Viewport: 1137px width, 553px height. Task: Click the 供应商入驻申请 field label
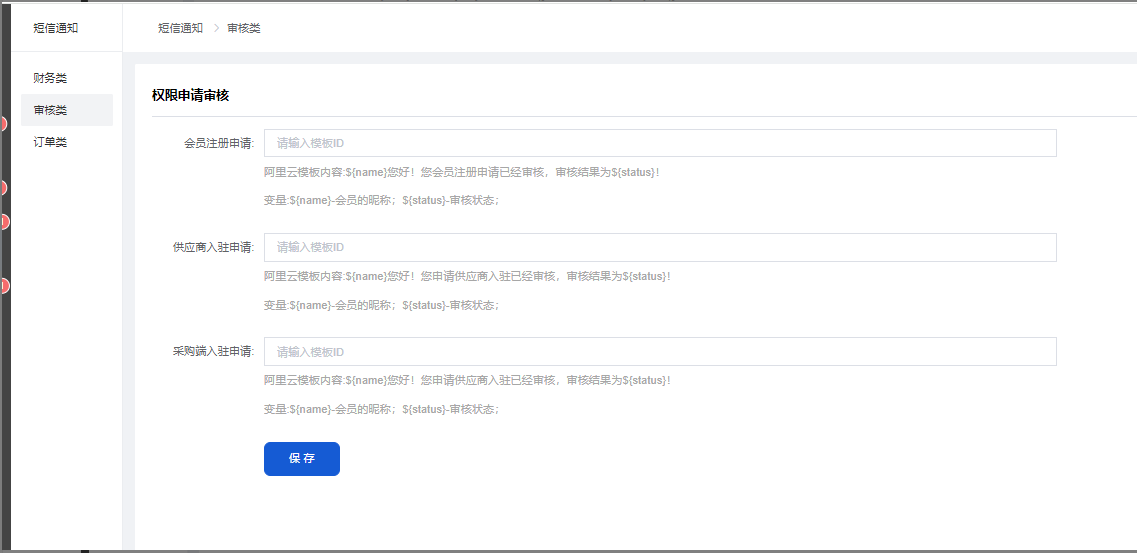[x=212, y=247]
